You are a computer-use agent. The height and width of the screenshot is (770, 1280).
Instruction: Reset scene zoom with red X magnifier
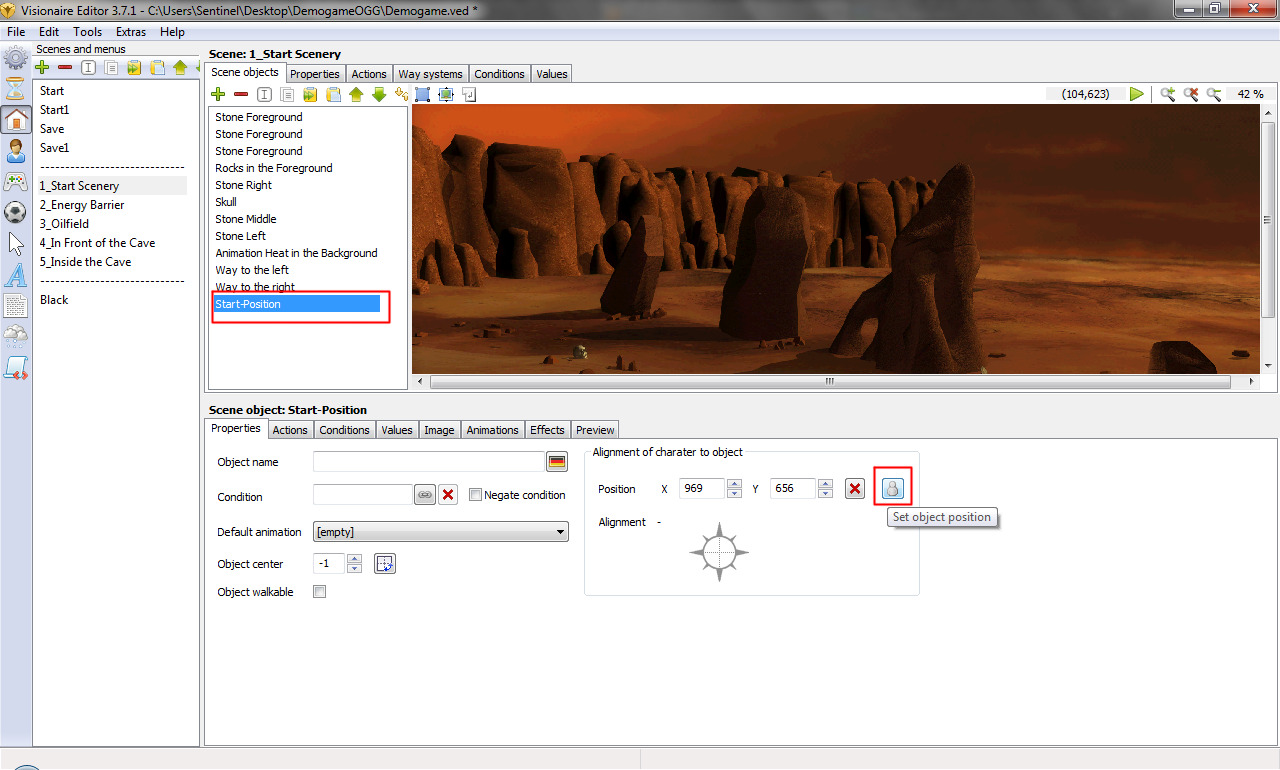pos(1191,94)
